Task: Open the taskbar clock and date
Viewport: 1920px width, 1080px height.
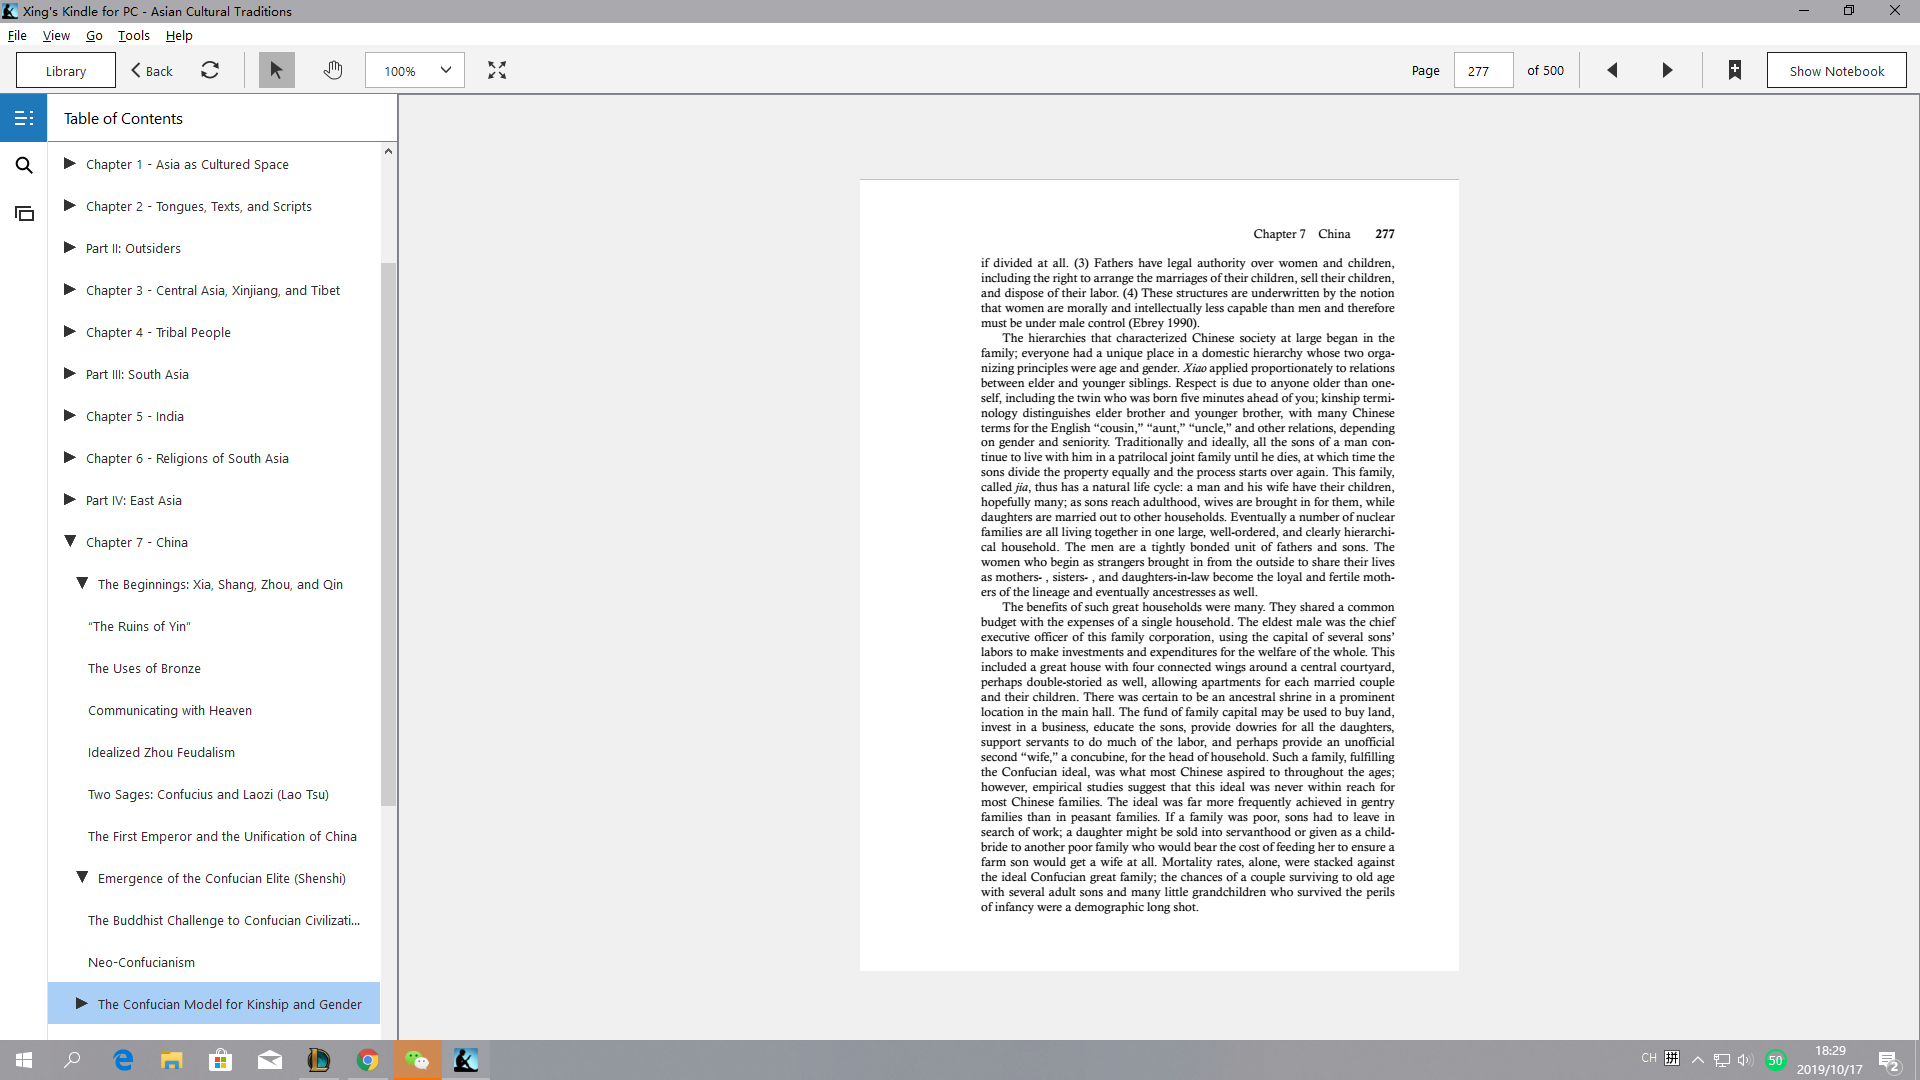Action: [x=1830, y=1060]
